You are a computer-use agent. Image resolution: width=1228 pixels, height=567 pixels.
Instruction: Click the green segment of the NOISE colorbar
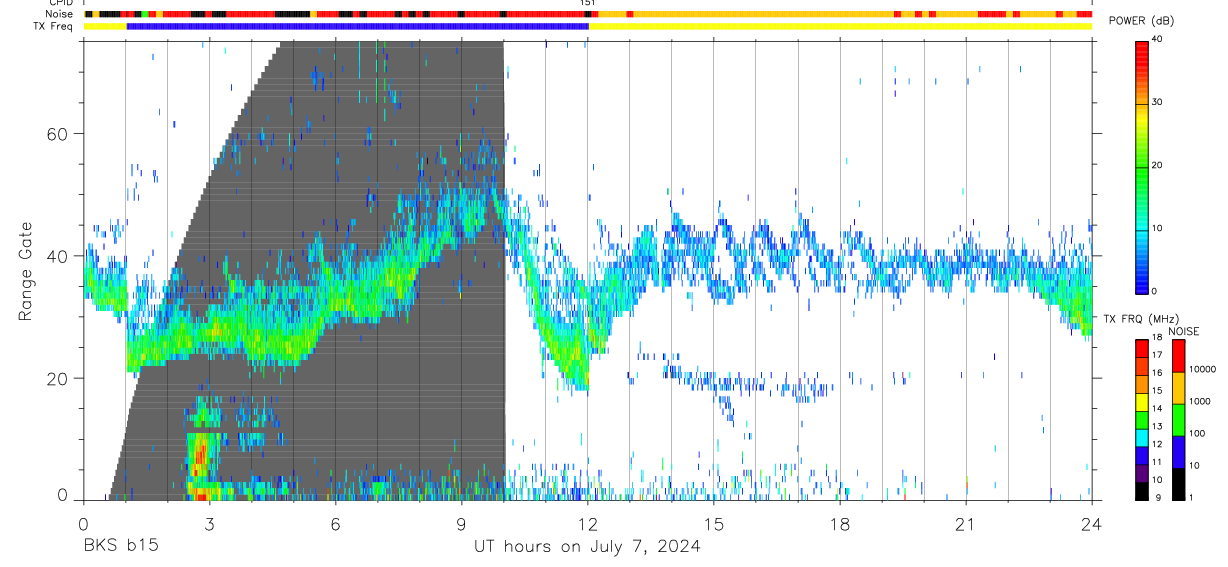point(1177,418)
